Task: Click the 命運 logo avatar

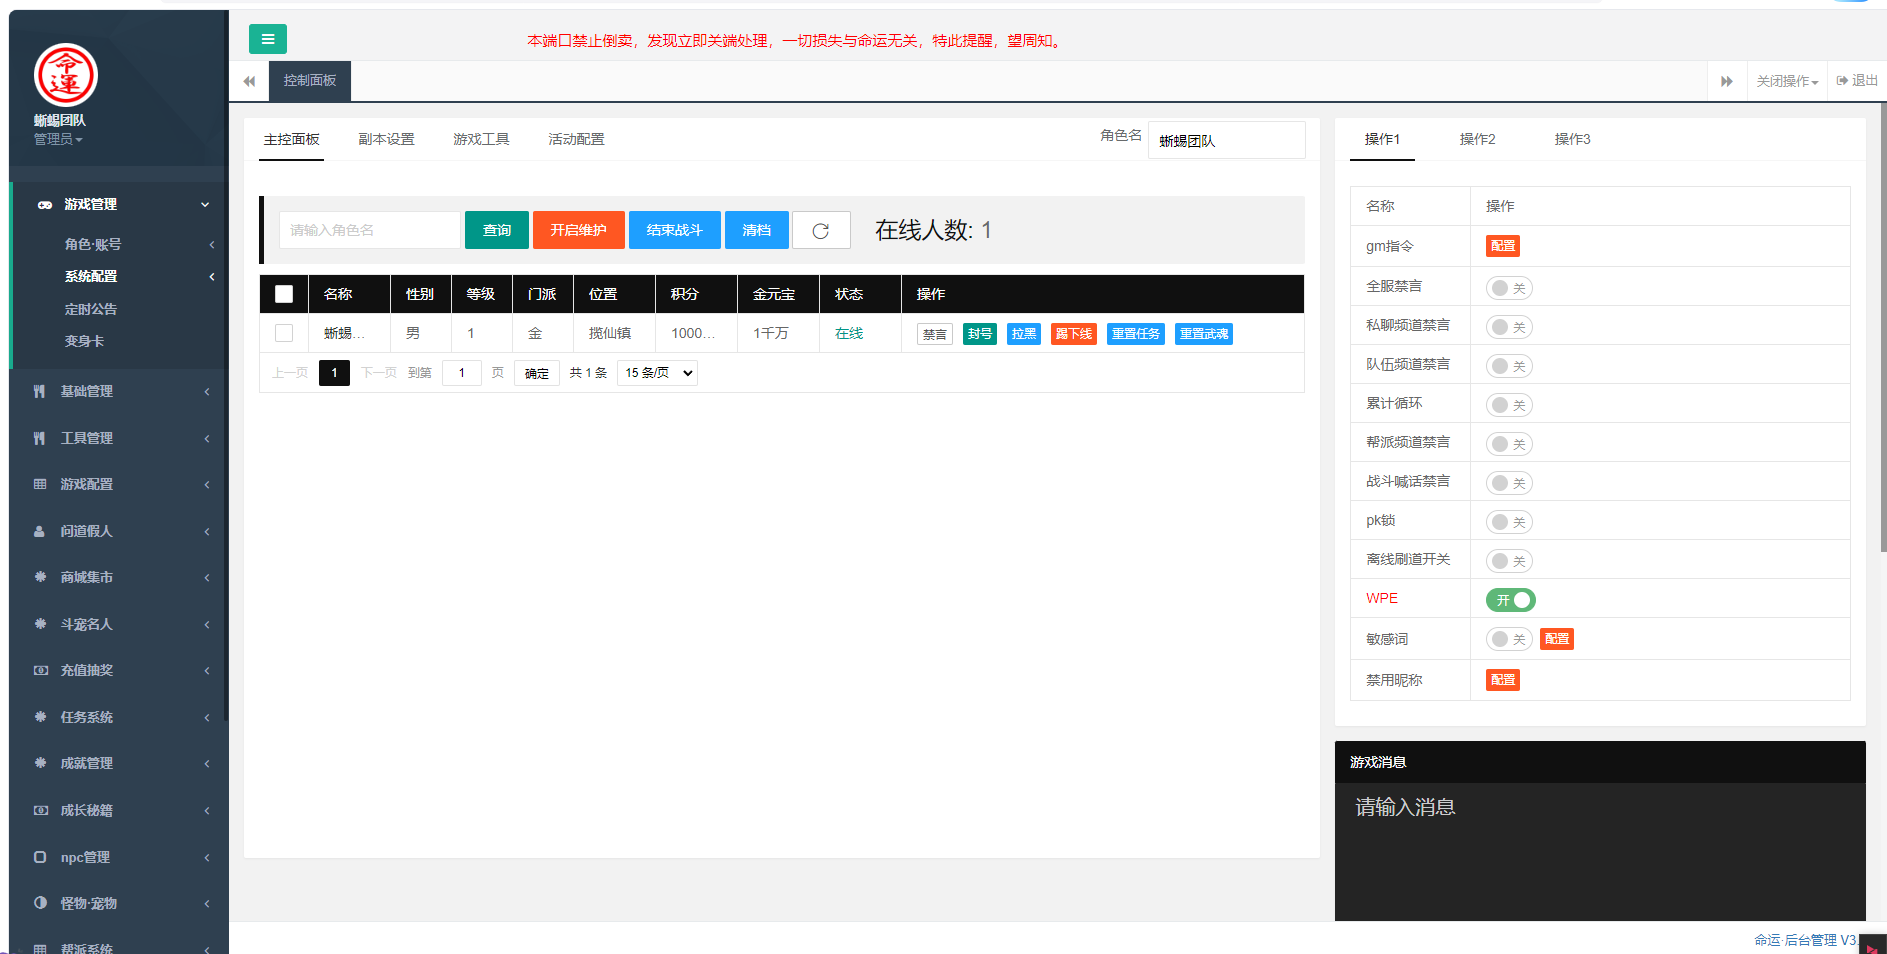Action: pos(66,75)
